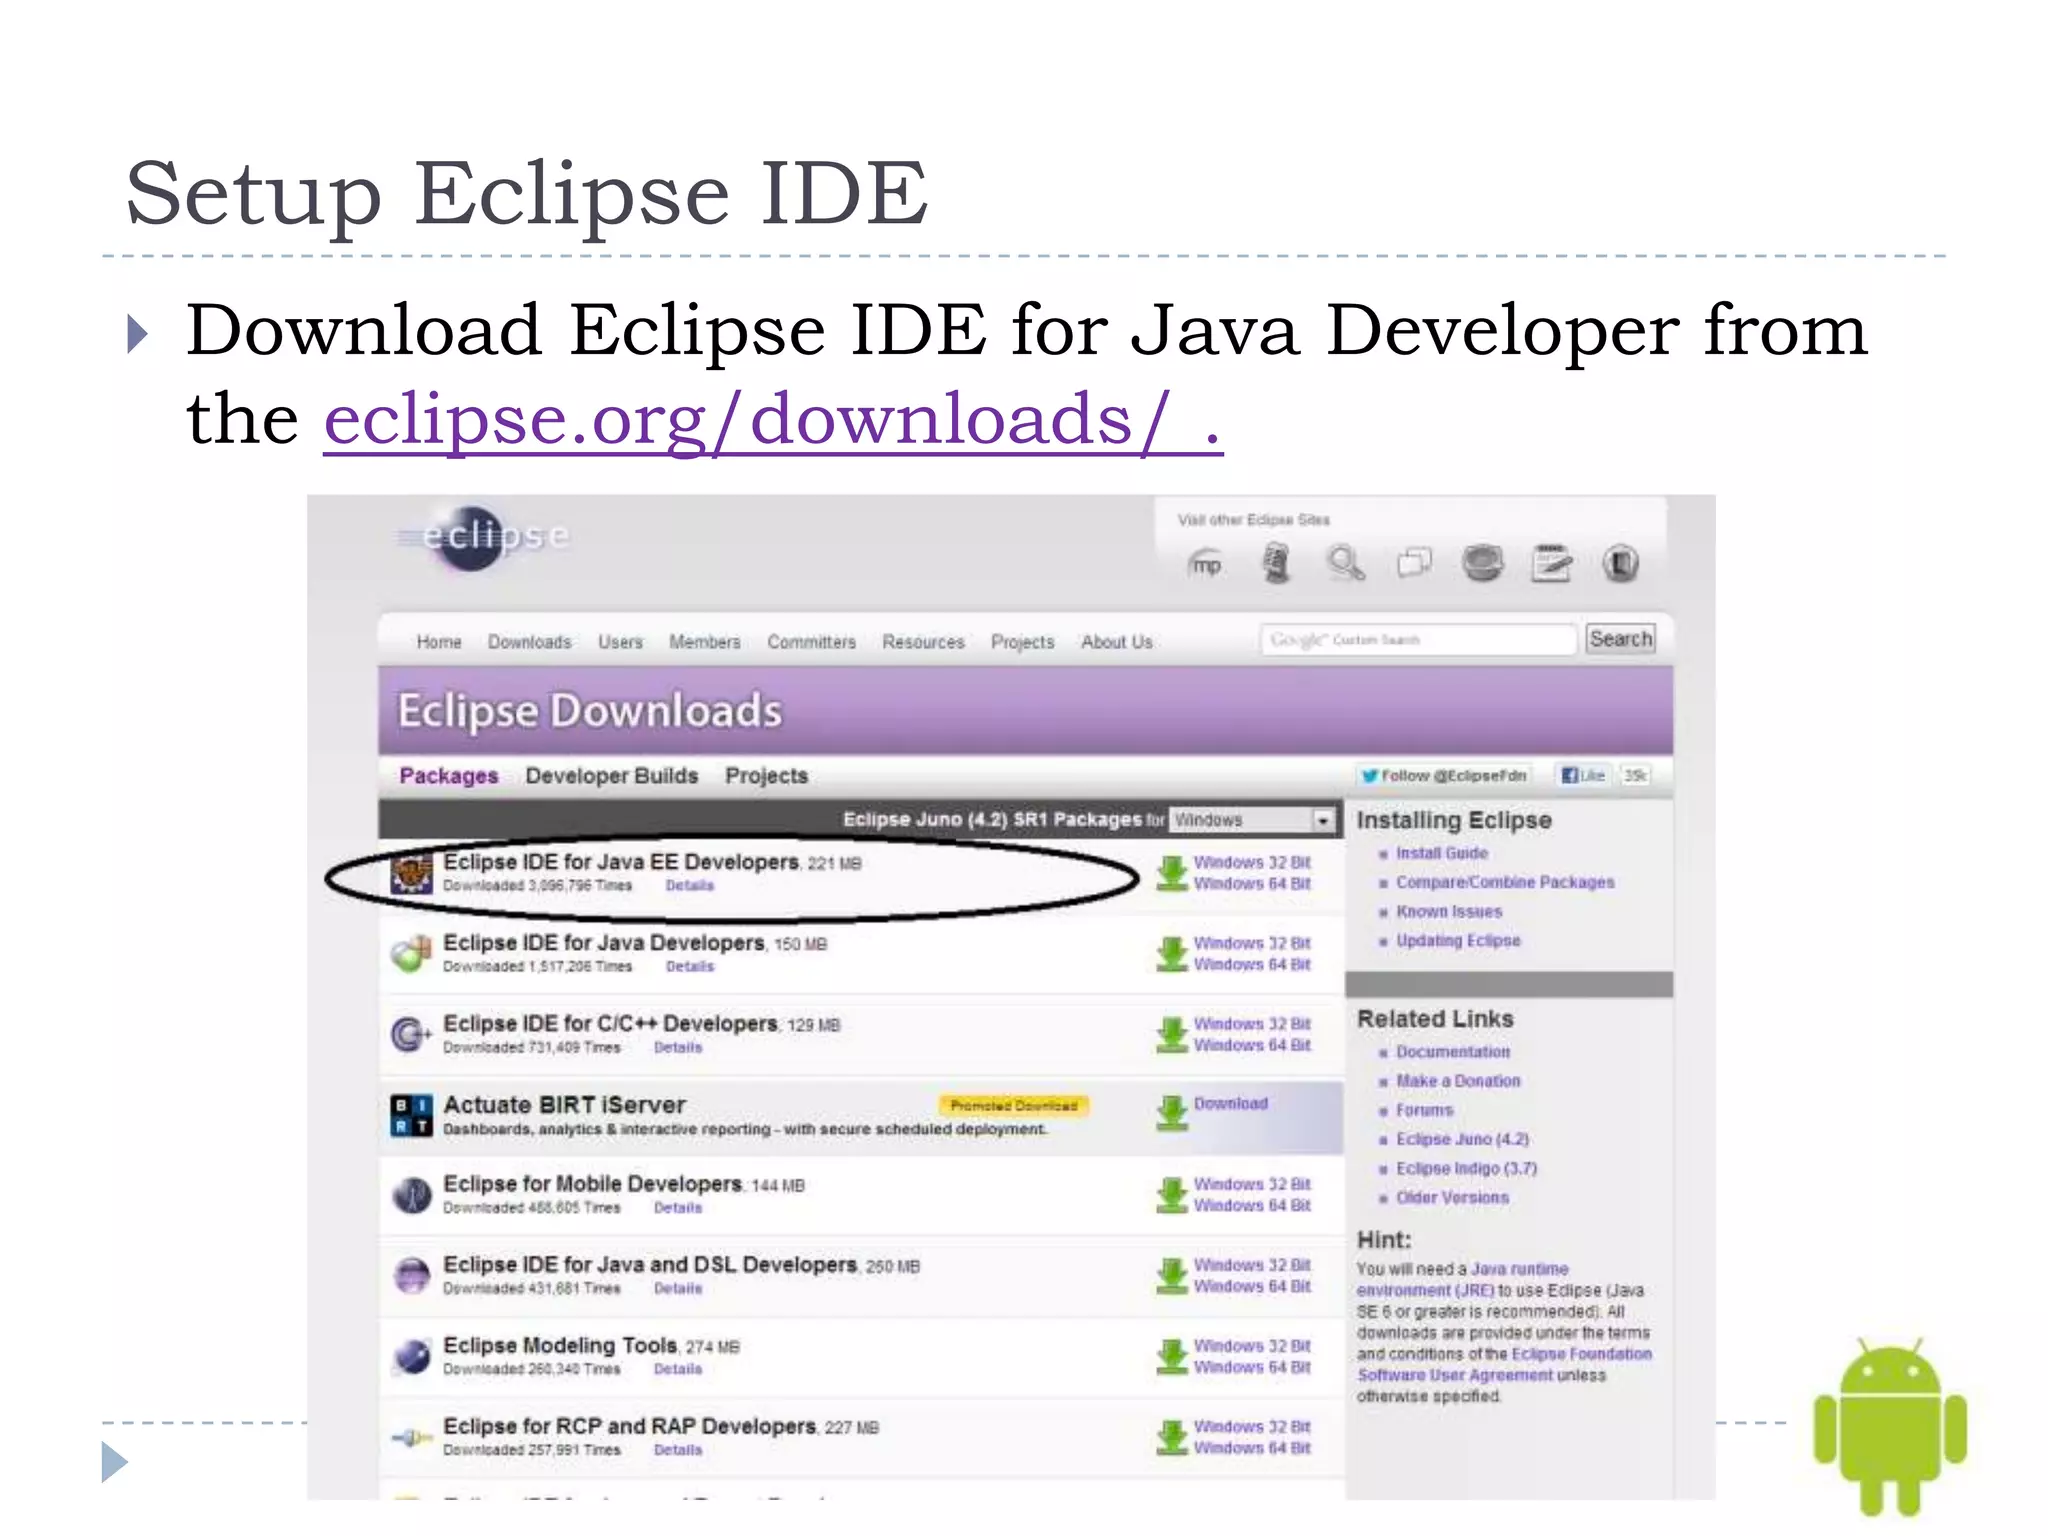Click Actuate BIRT iServer Download link
This screenshot has height=1536, width=2048.
click(x=1230, y=1104)
